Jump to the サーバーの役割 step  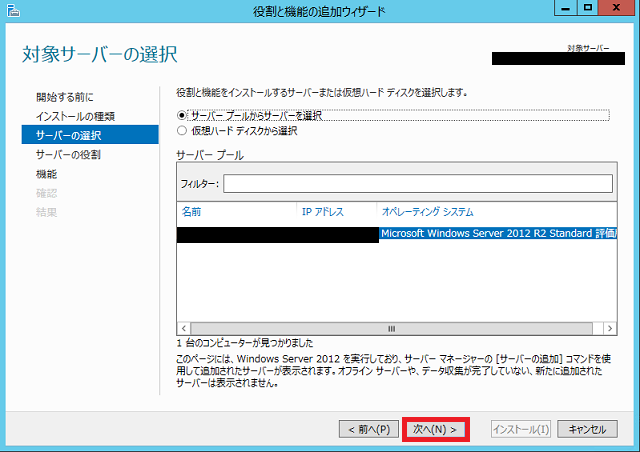[68, 155]
